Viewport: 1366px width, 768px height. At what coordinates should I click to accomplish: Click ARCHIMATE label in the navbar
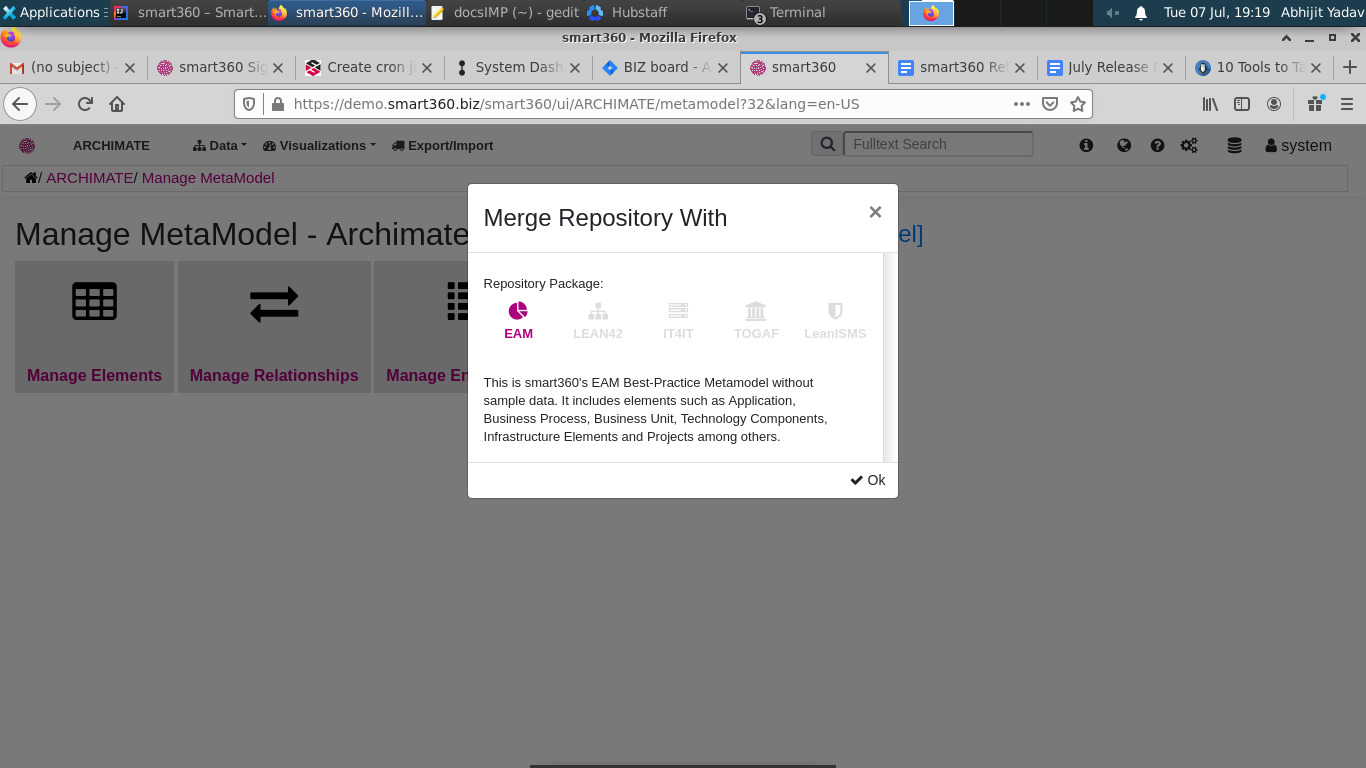click(x=111, y=146)
